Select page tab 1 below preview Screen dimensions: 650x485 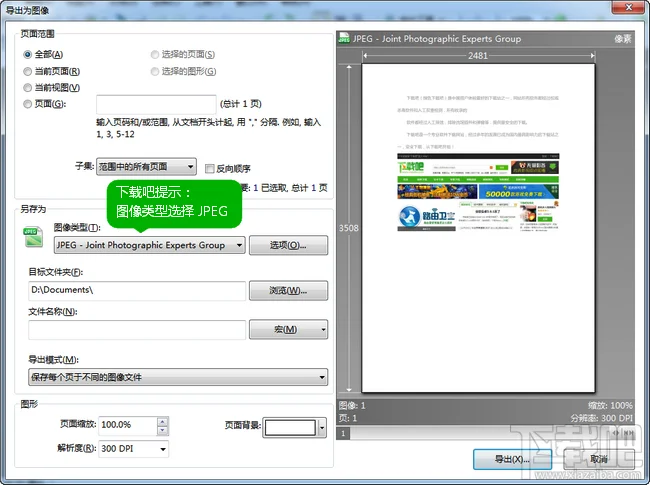pyautogui.click(x=343, y=434)
